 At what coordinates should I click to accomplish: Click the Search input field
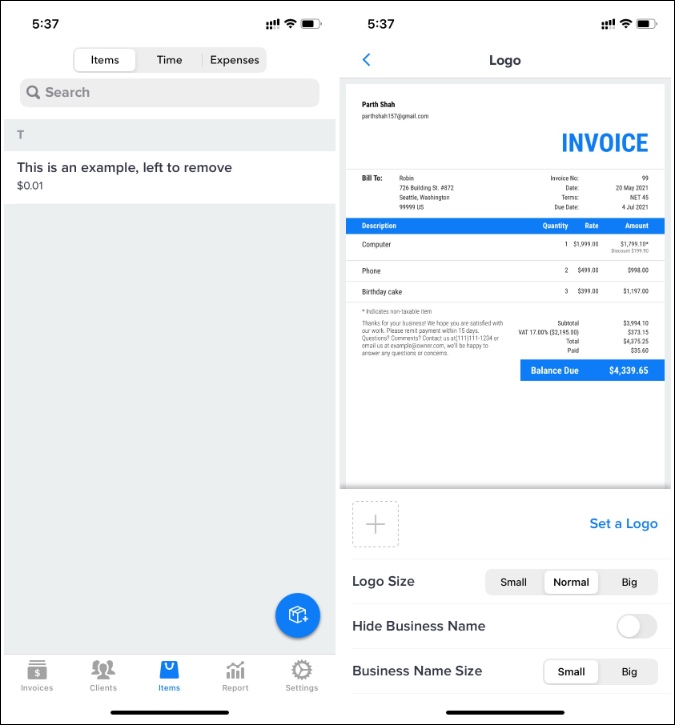[x=169, y=92]
